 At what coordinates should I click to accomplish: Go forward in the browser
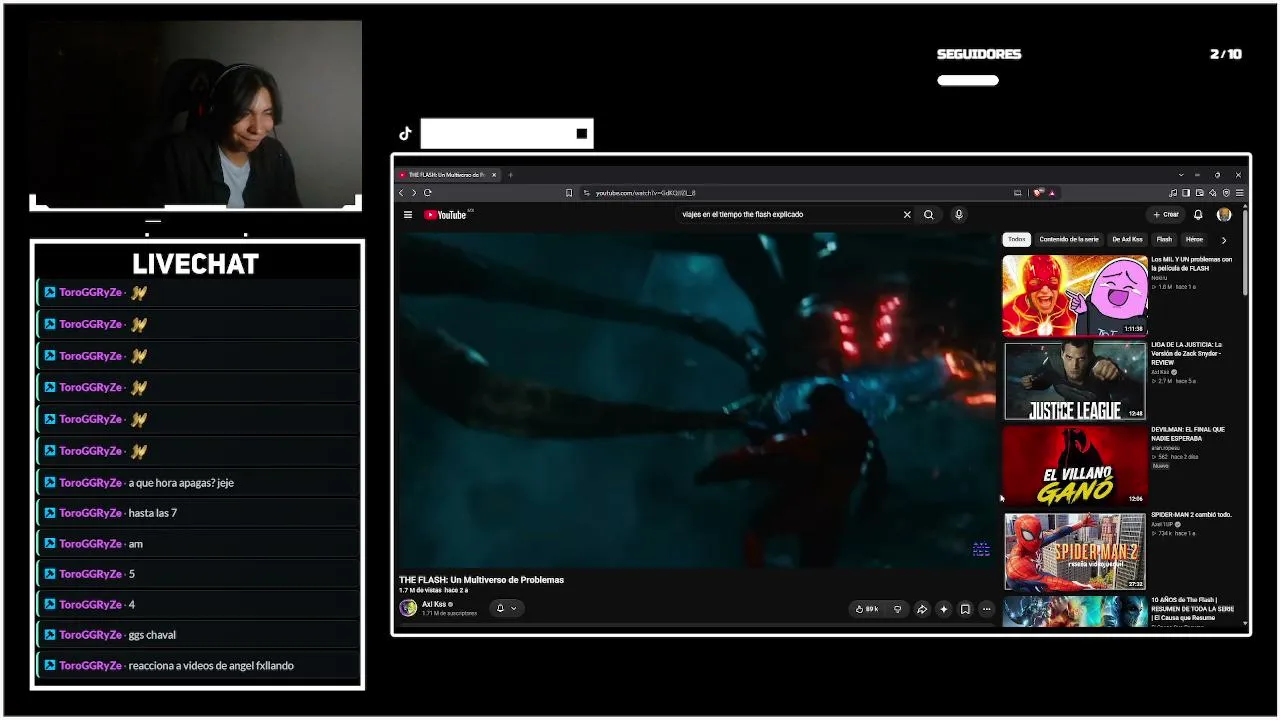coord(414,193)
